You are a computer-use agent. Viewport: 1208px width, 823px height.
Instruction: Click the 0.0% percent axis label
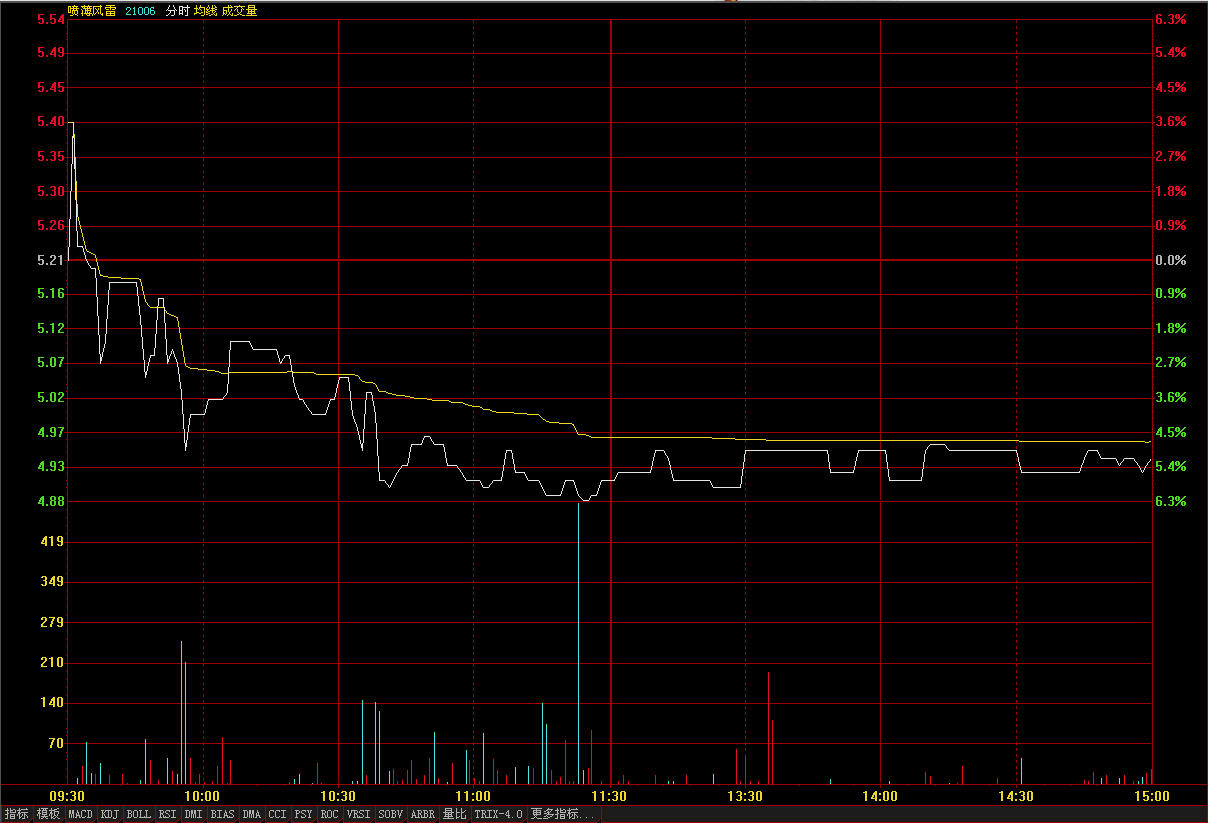(1171, 260)
